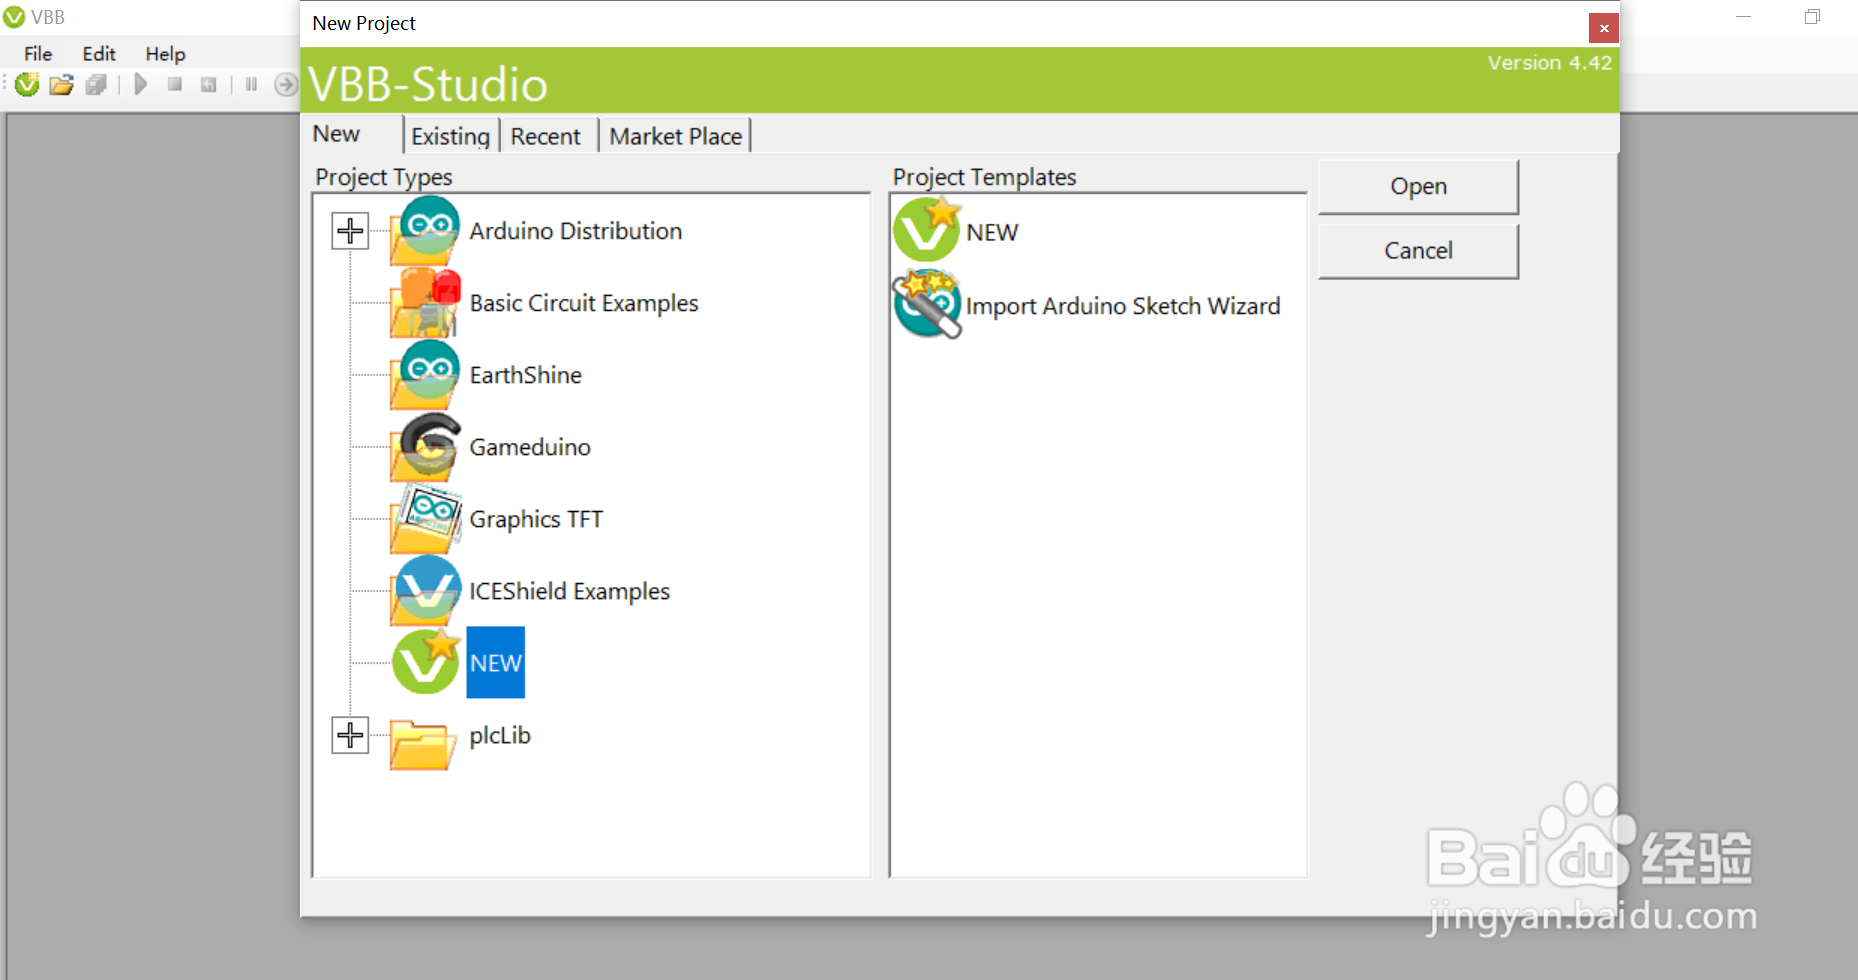The height and width of the screenshot is (980, 1858).
Task: Click the VBB app logo in title bar
Action: pos(14,17)
